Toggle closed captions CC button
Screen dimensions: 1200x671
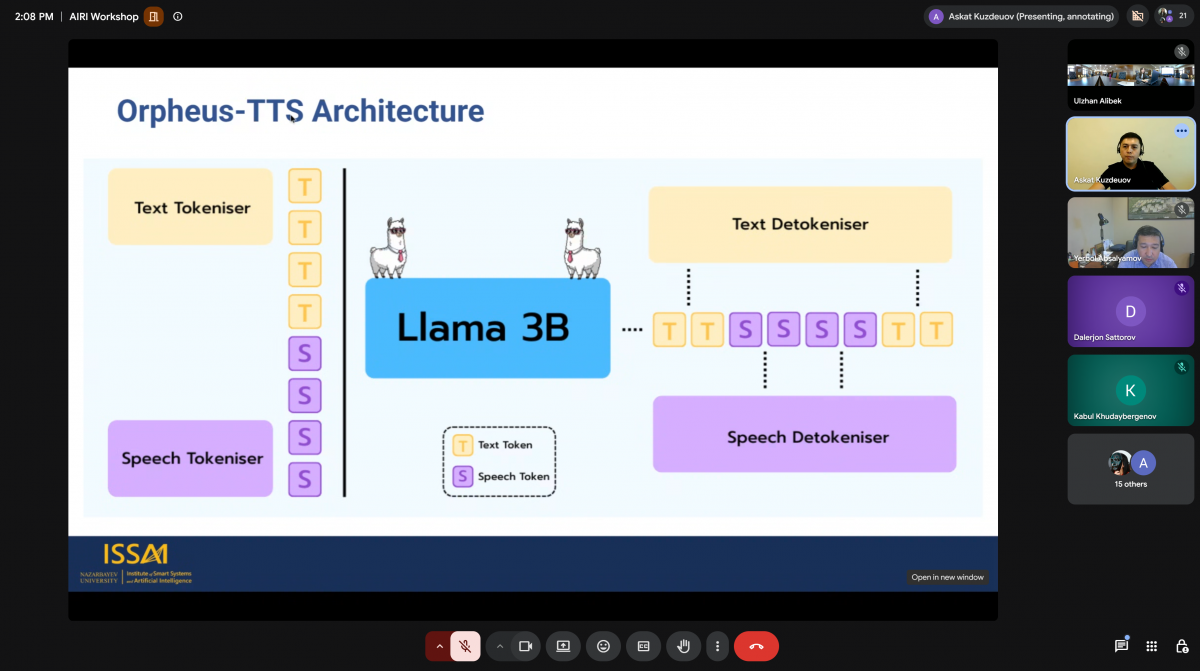click(643, 646)
